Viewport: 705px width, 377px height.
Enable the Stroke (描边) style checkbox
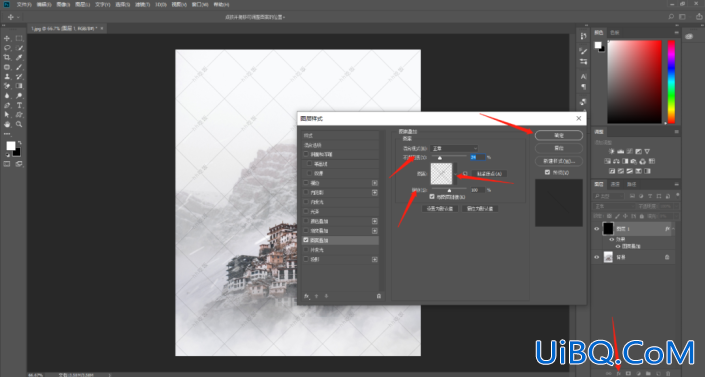coord(306,183)
